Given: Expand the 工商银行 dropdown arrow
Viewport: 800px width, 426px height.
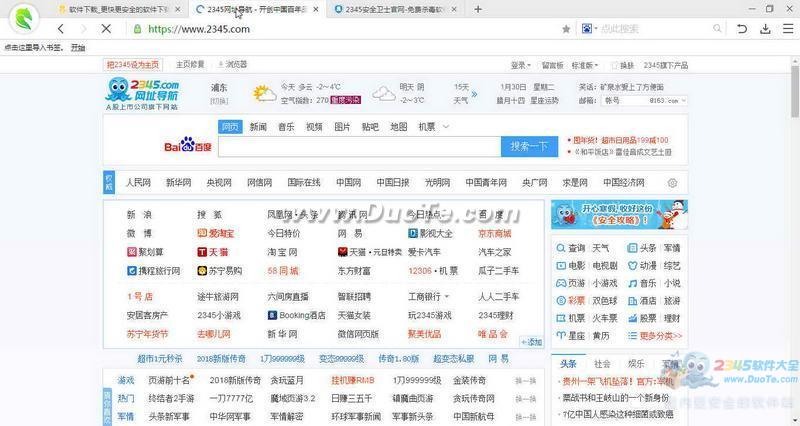Looking at the screenshot, I should coord(447,296).
